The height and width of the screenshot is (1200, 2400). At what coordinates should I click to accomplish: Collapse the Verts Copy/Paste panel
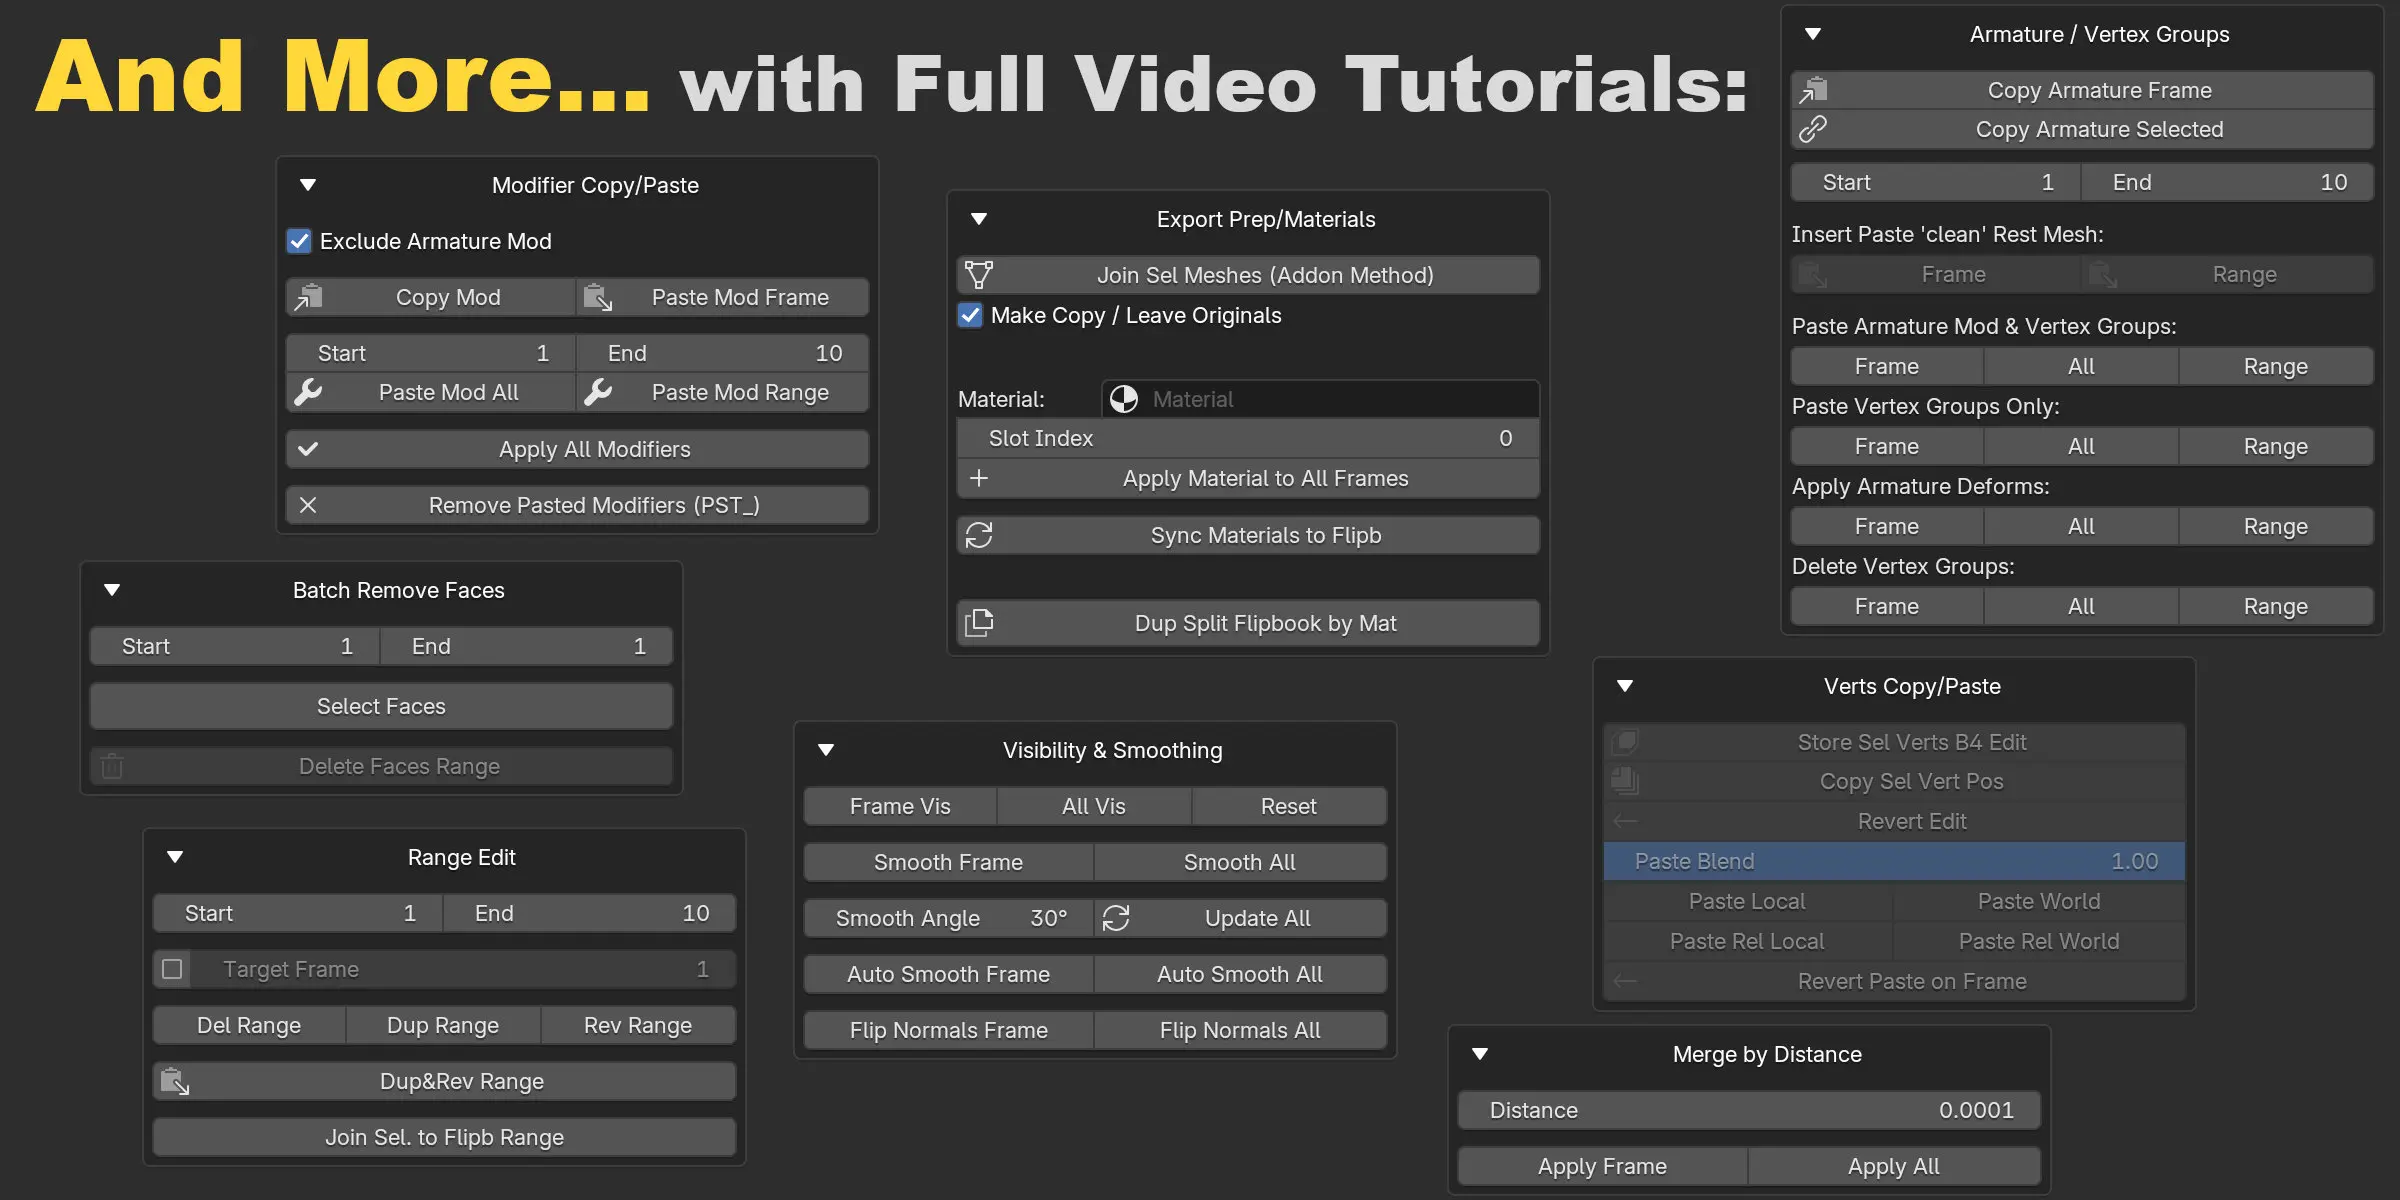(1625, 686)
